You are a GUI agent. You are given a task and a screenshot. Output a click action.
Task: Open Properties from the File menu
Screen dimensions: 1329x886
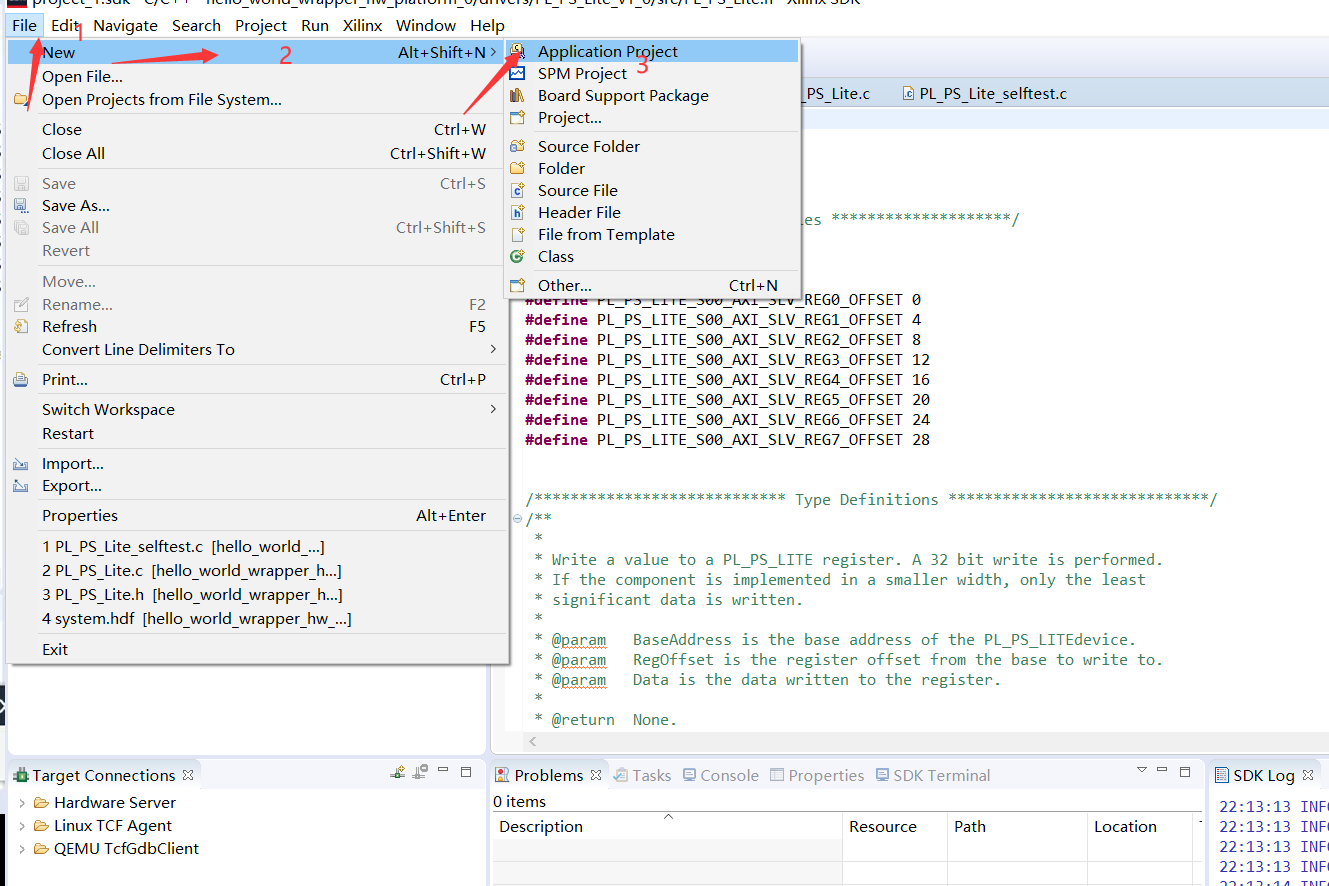coord(257,515)
